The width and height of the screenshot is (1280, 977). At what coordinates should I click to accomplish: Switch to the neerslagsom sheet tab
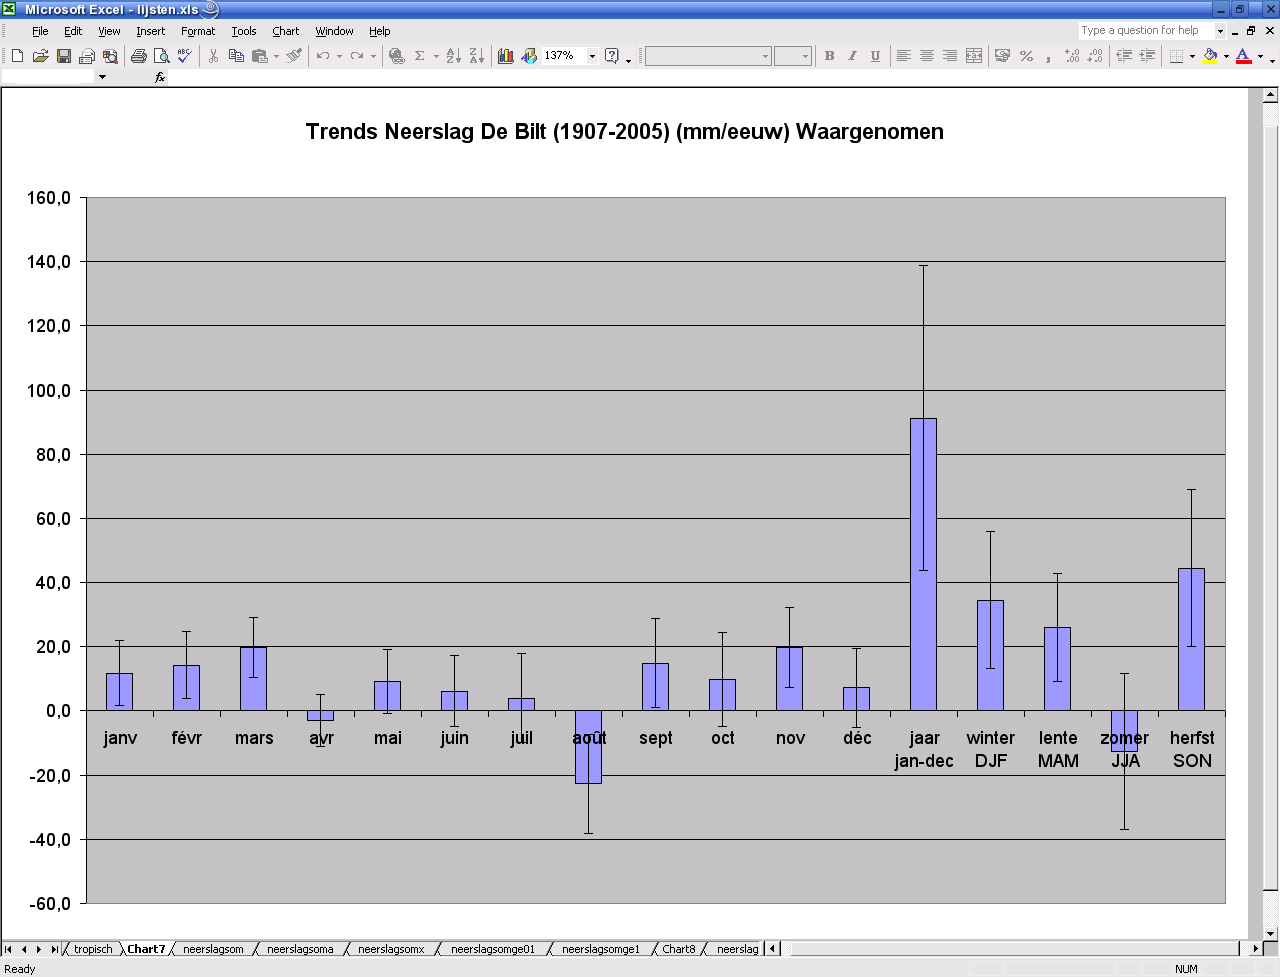pos(213,949)
